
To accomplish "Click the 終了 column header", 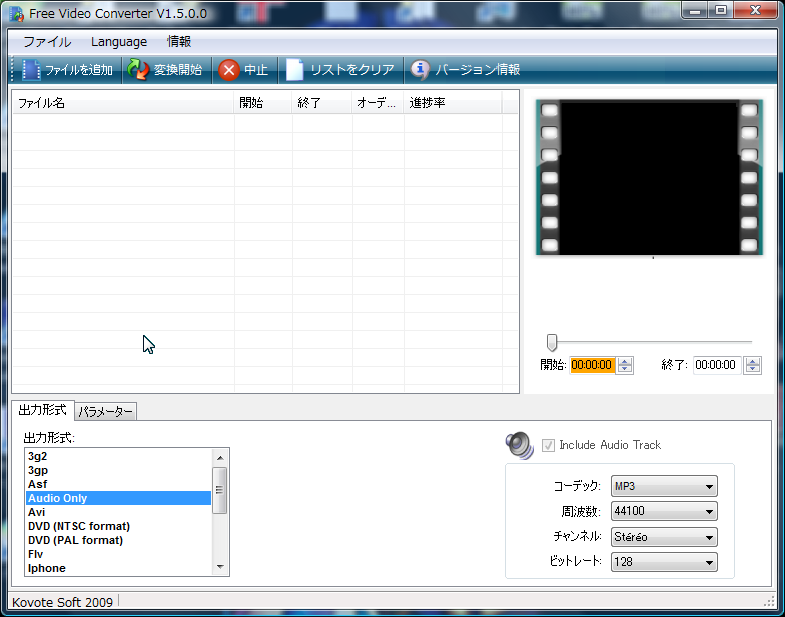I will pos(322,103).
